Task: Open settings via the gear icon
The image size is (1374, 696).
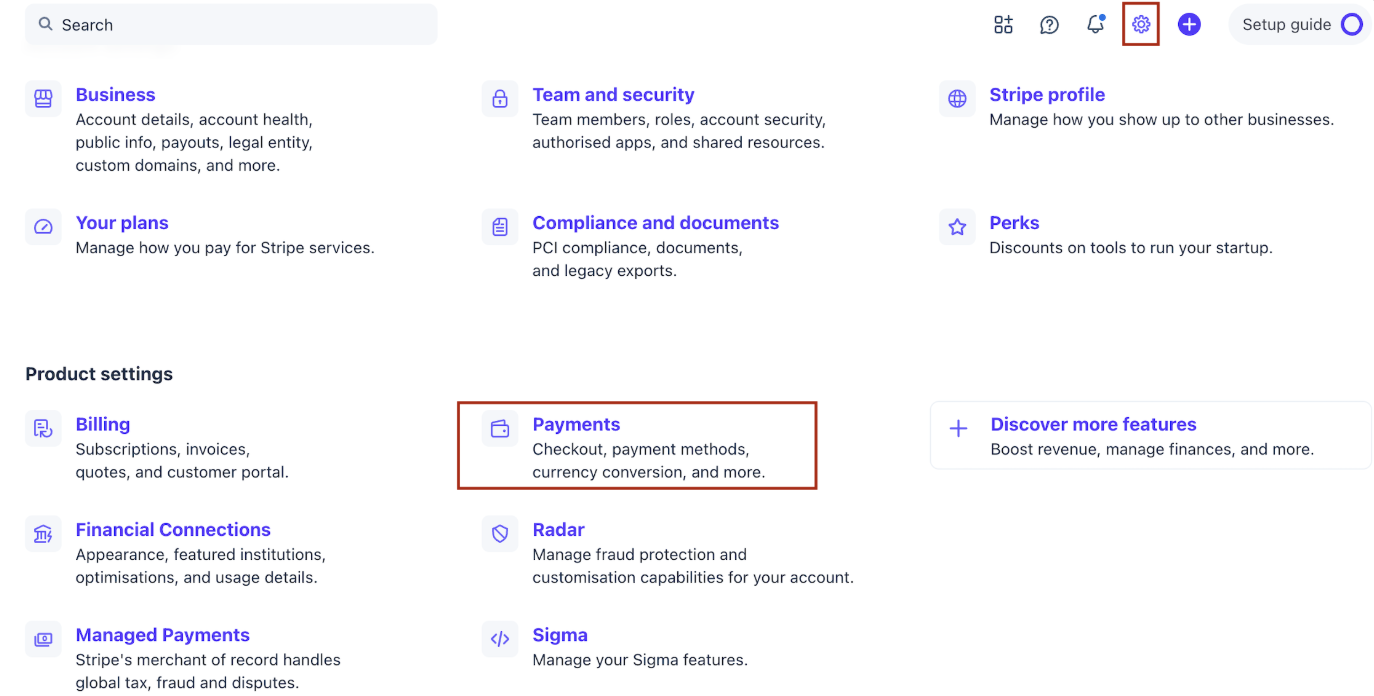Action: [1141, 25]
